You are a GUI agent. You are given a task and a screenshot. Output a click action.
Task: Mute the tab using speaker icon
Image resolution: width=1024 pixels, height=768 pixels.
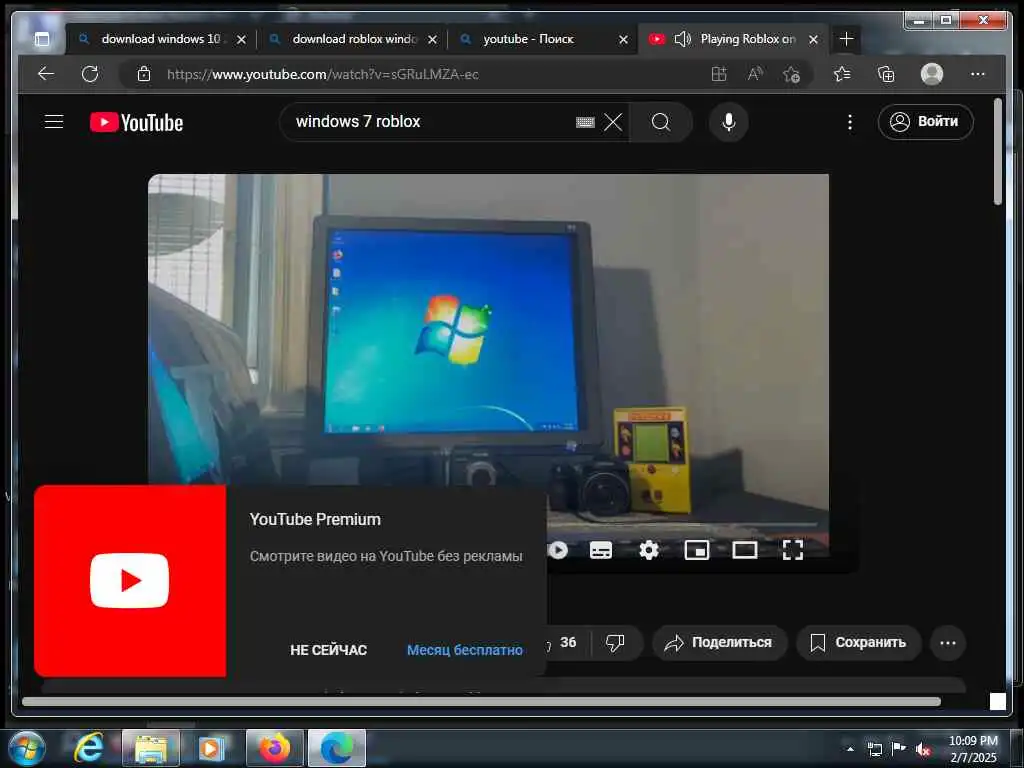[682, 39]
